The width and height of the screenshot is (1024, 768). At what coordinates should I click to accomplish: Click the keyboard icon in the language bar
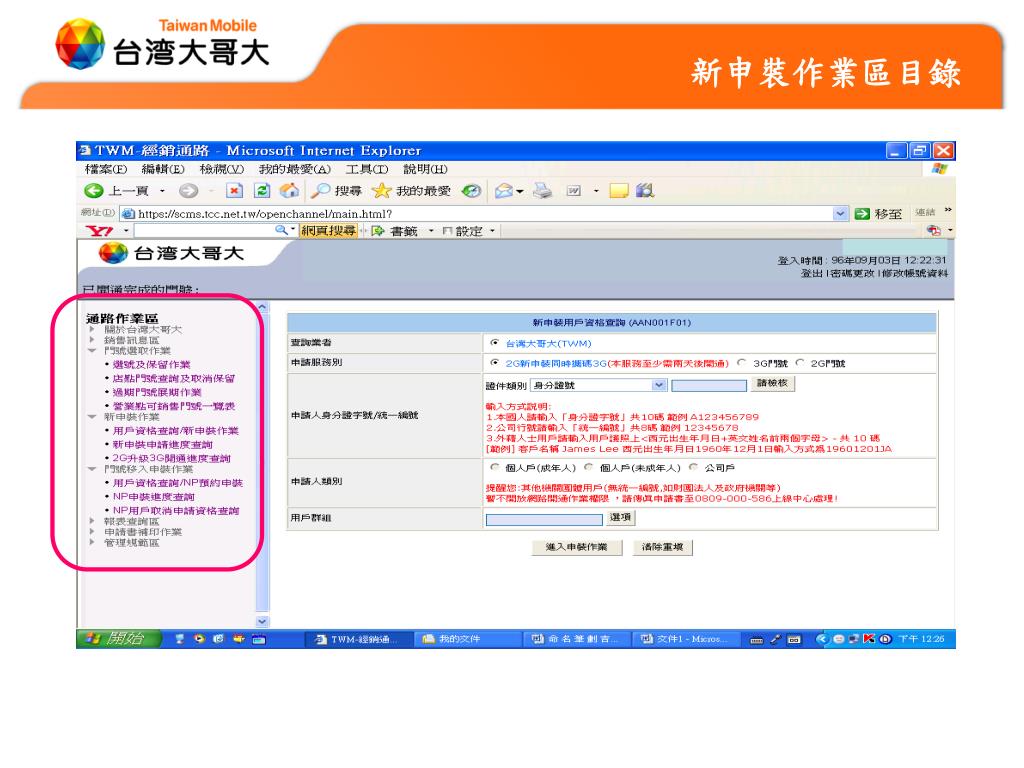click(757, 640)
